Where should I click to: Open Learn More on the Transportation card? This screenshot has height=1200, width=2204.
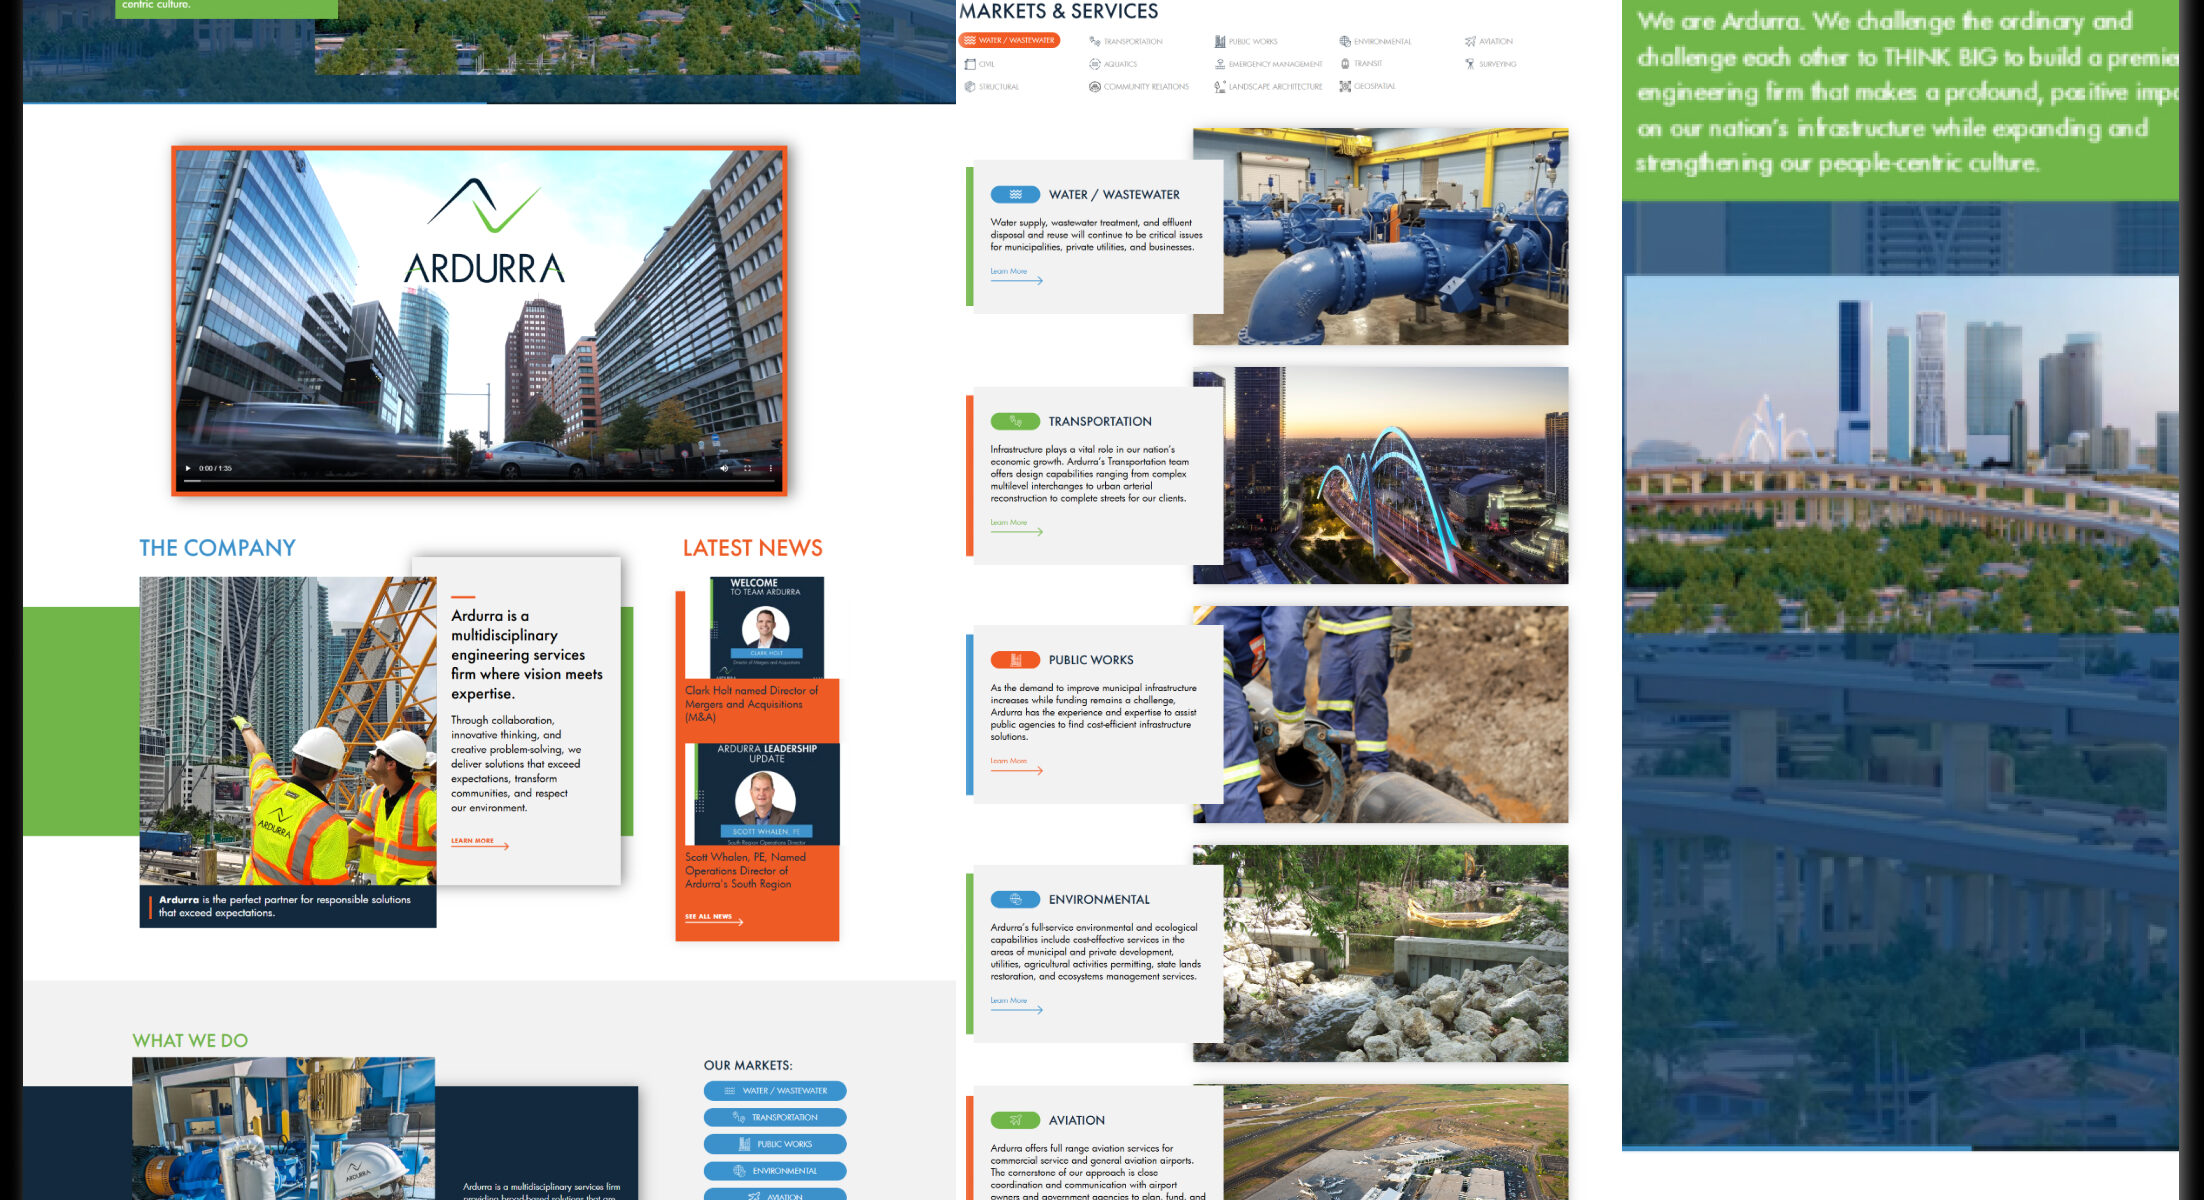tap(1016, 526)
